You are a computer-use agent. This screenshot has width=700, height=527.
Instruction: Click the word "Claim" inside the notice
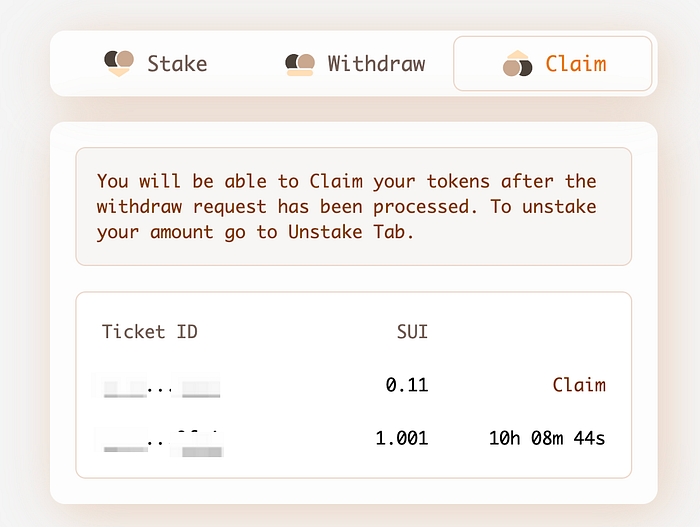click(335, 181)
